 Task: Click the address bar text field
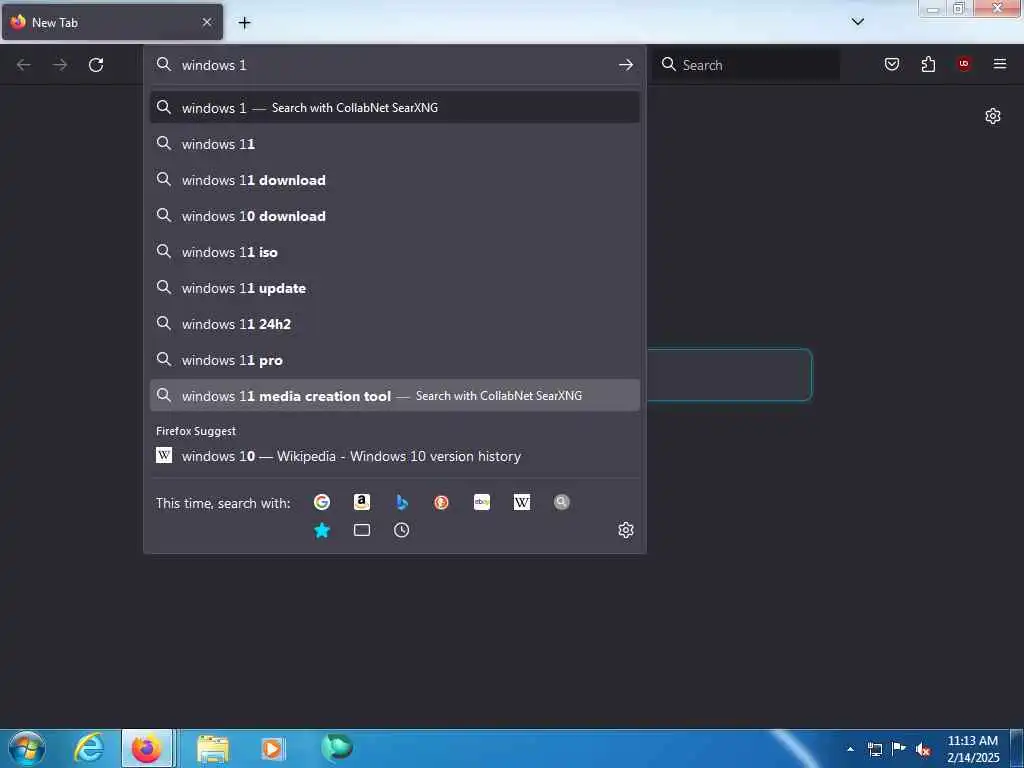pyautogui.click(x=392, y=65)
